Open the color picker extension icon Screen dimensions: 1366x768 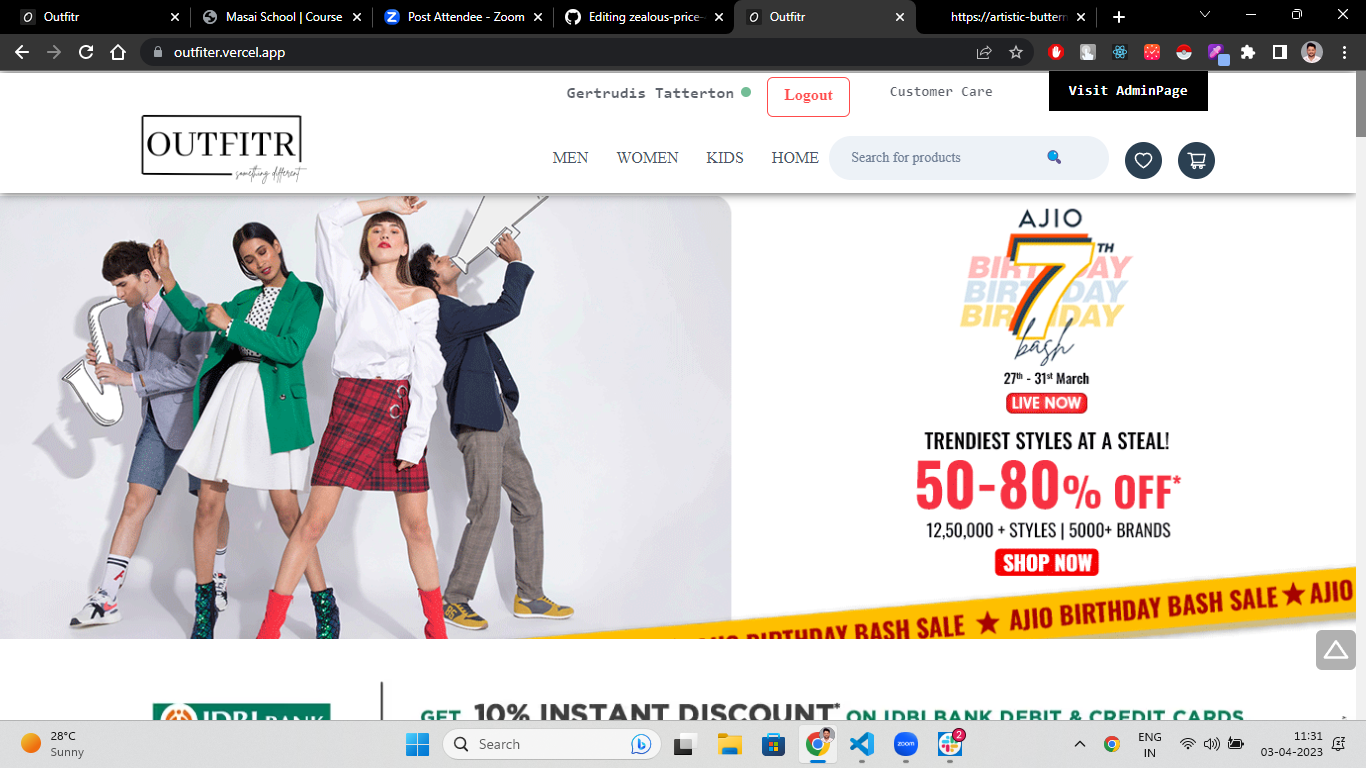[x=1216, y=52]
